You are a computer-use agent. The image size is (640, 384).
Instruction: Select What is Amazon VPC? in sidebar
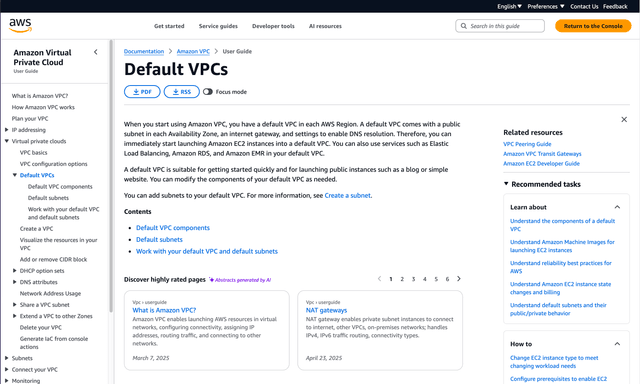(40, 96)
